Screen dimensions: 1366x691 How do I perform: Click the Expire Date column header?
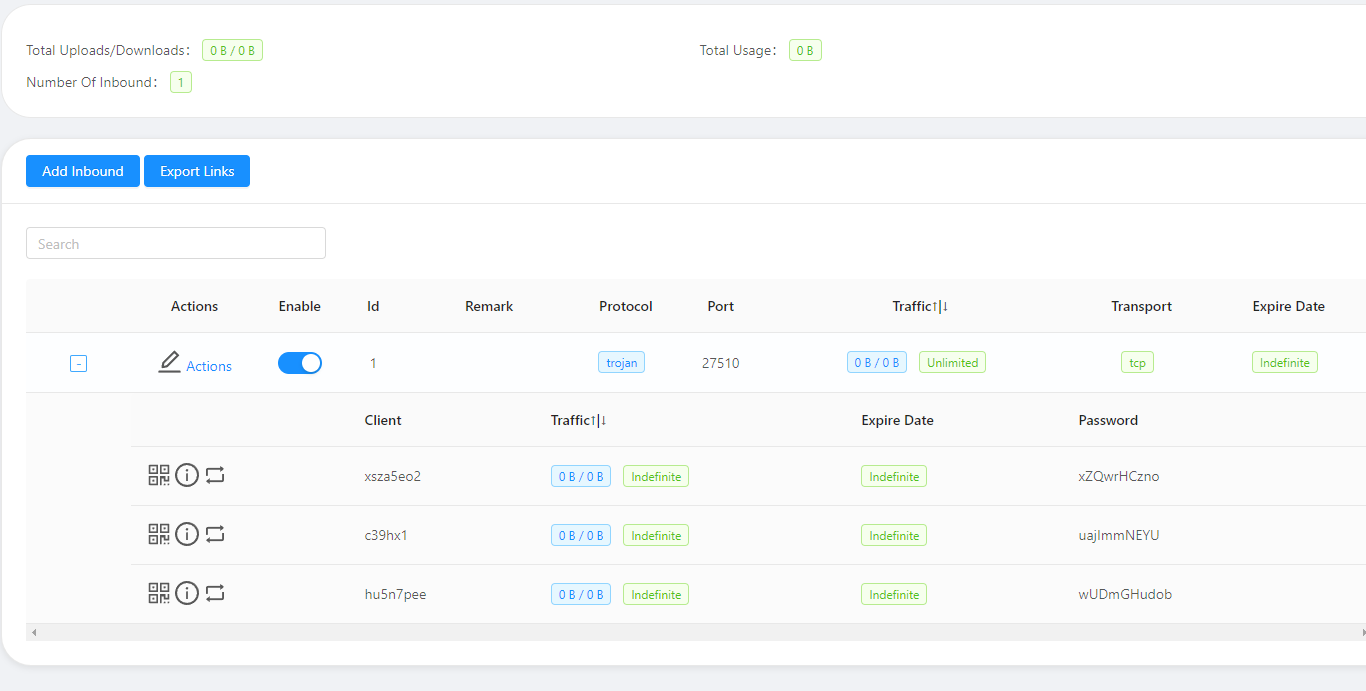point(1288,306)
